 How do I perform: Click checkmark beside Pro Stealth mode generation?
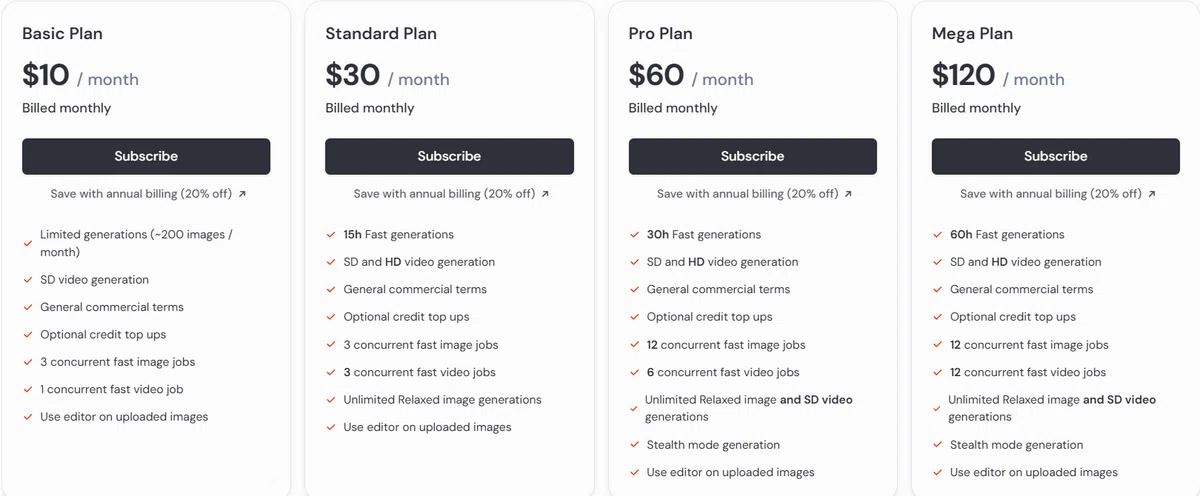tap(634, 445)
